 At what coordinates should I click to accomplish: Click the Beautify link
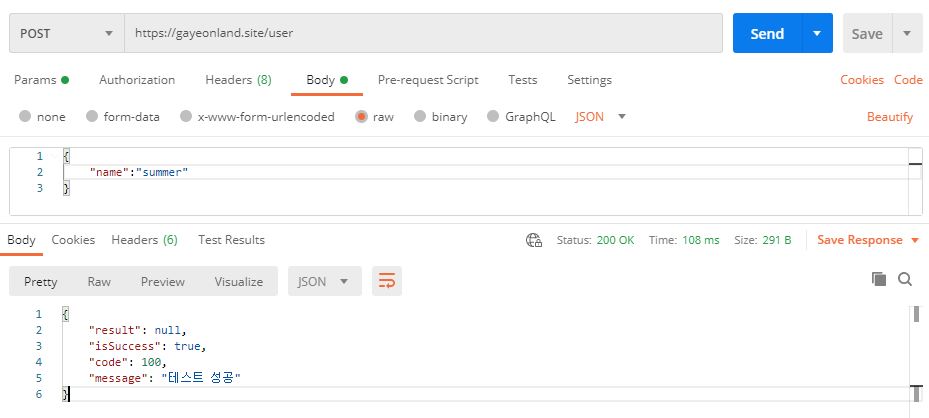coord(889,117)
